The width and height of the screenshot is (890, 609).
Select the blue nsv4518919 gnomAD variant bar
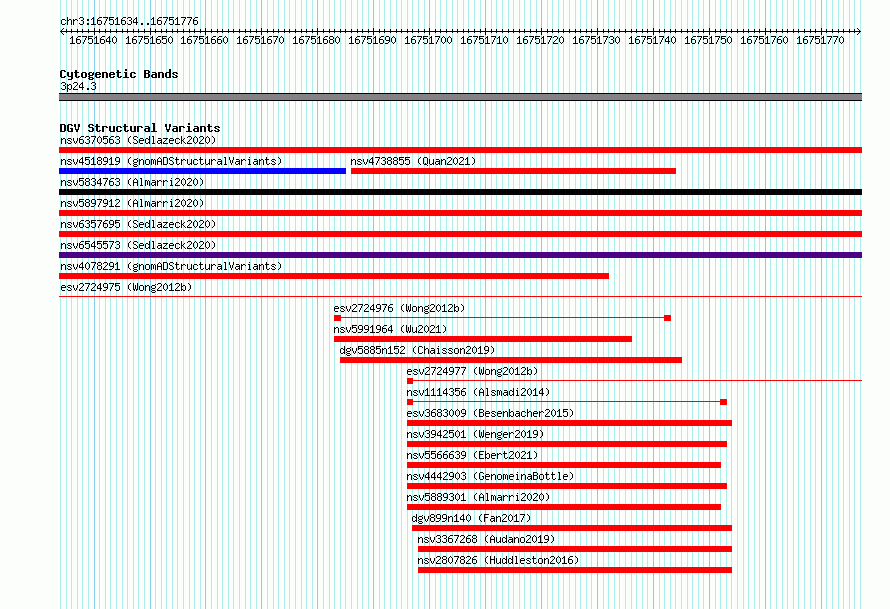point(202,171)
